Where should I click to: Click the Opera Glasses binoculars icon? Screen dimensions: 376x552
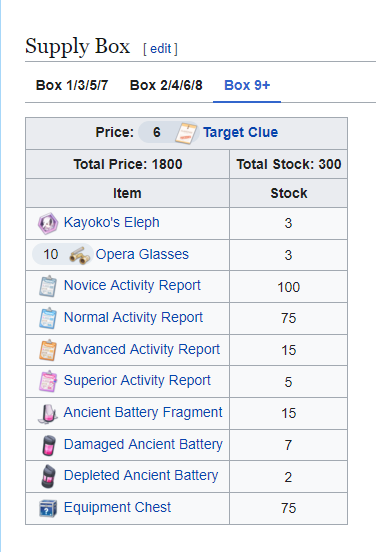80,255
